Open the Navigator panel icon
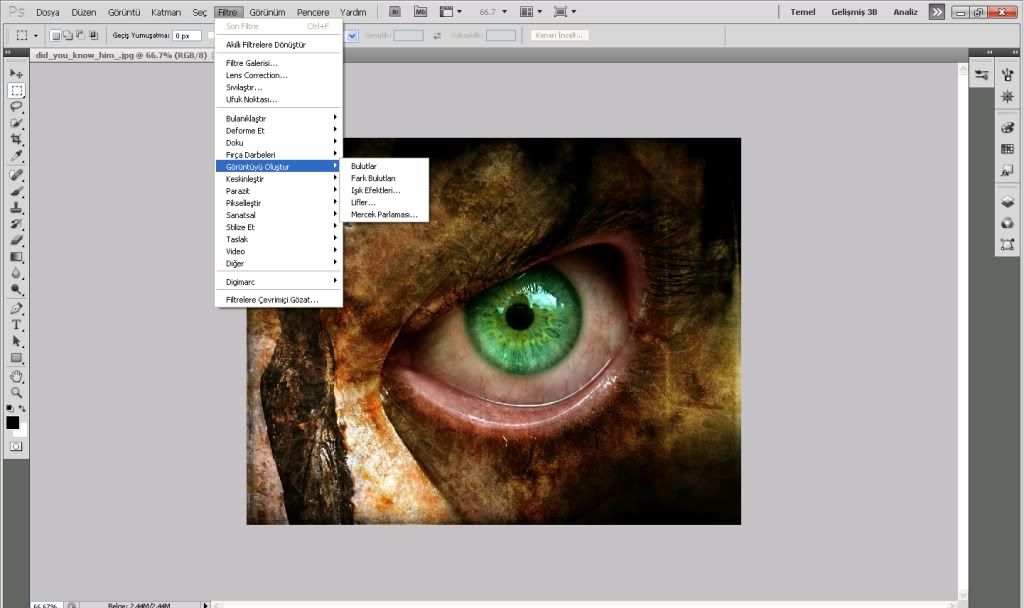Screen dimensions: 1024x608 (1008, 97)
